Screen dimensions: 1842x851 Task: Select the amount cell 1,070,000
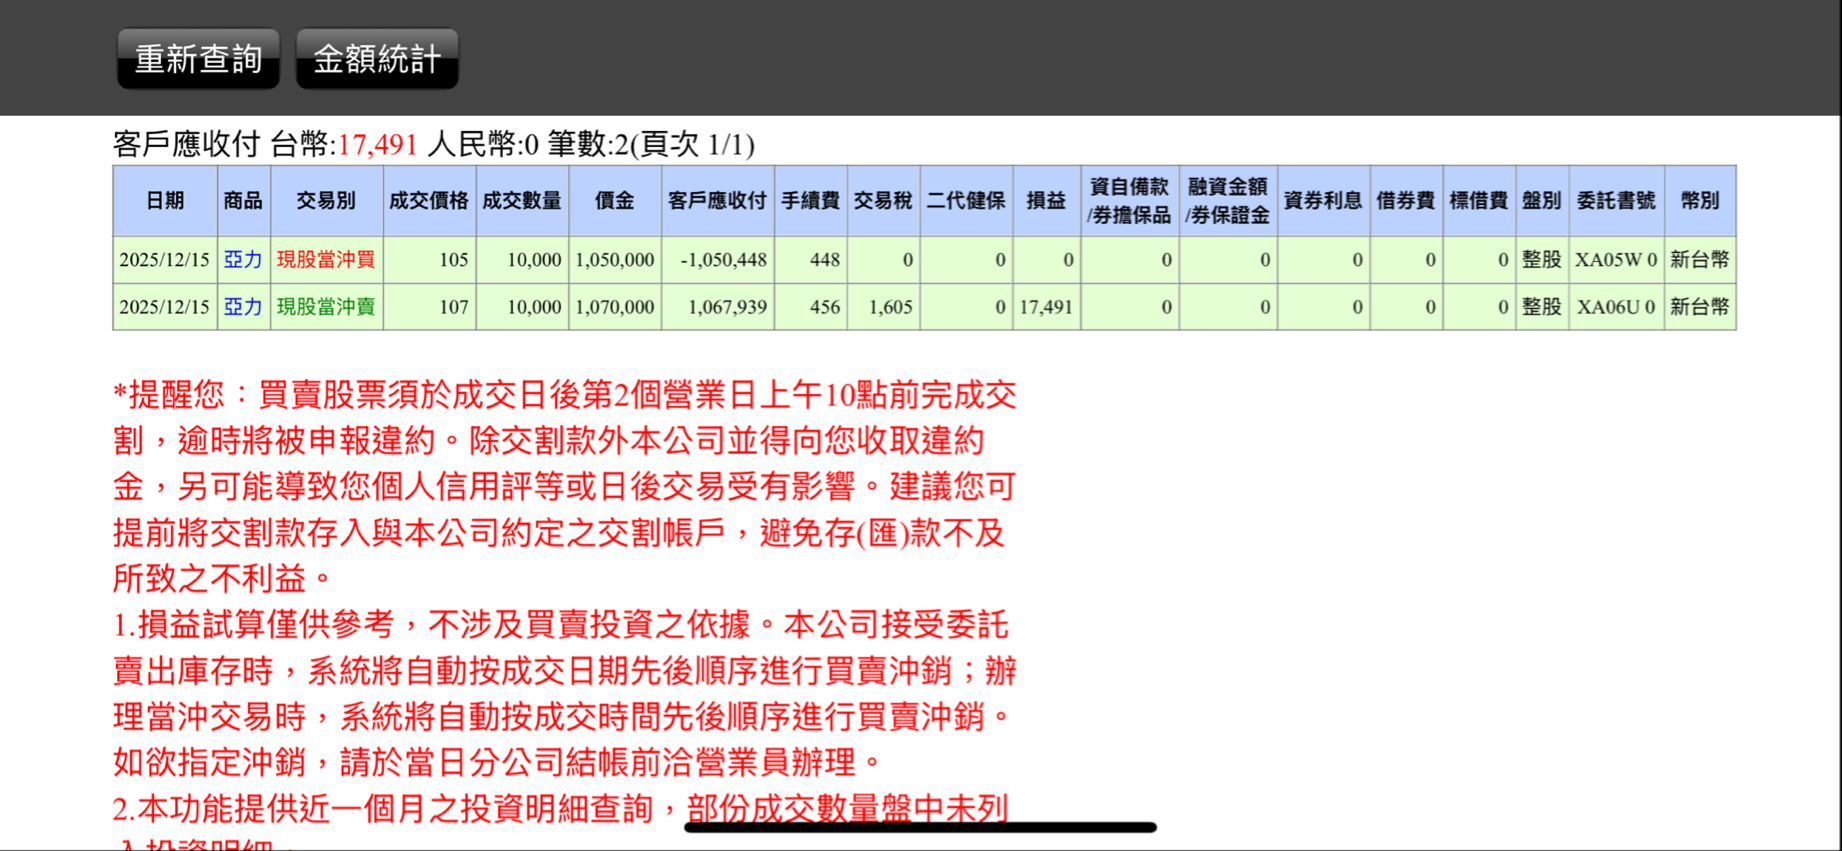pos(615,307)
